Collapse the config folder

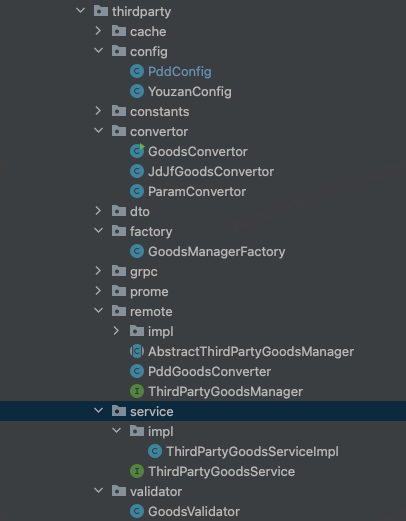98,51
